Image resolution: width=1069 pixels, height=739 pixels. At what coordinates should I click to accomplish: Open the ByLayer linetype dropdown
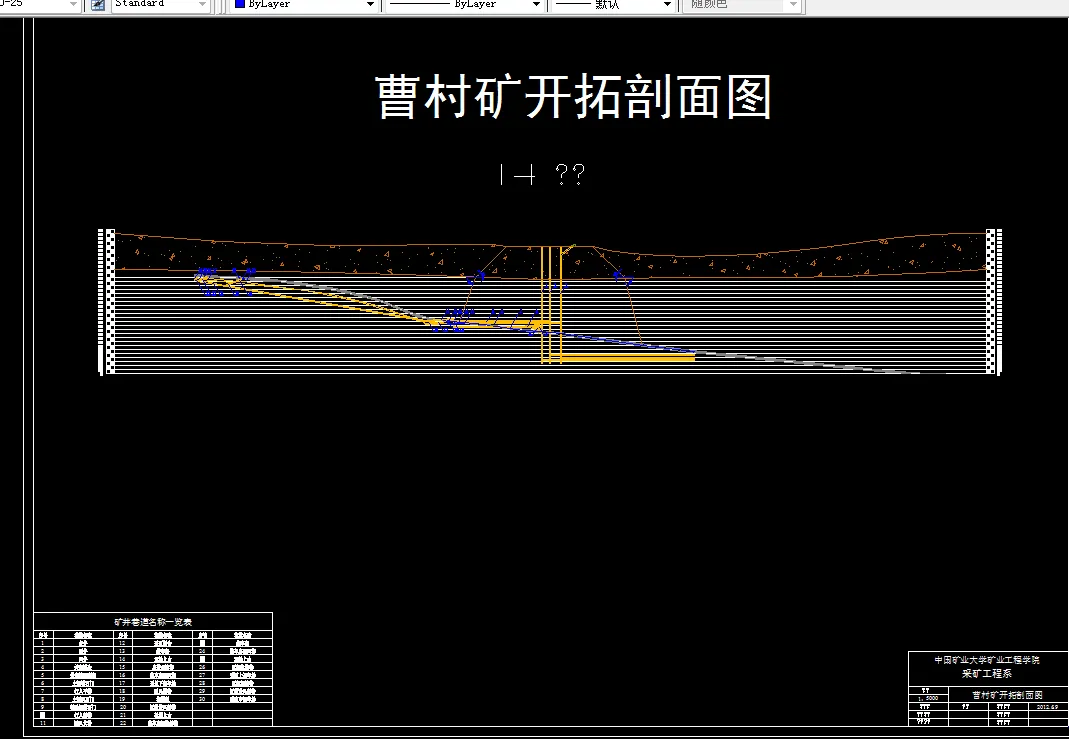[536, 4]
